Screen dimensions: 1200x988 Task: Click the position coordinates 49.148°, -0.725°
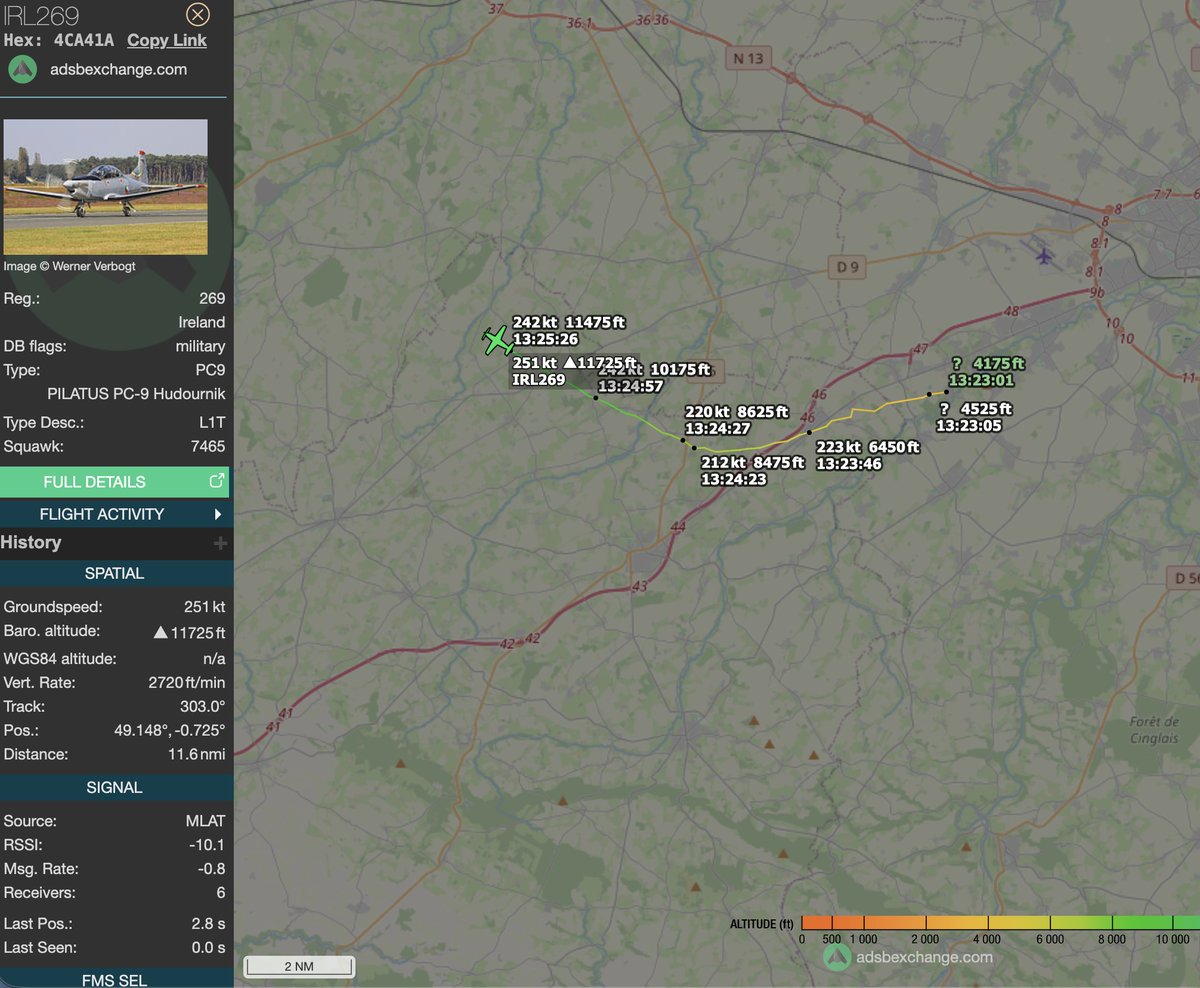pos(169,730)
